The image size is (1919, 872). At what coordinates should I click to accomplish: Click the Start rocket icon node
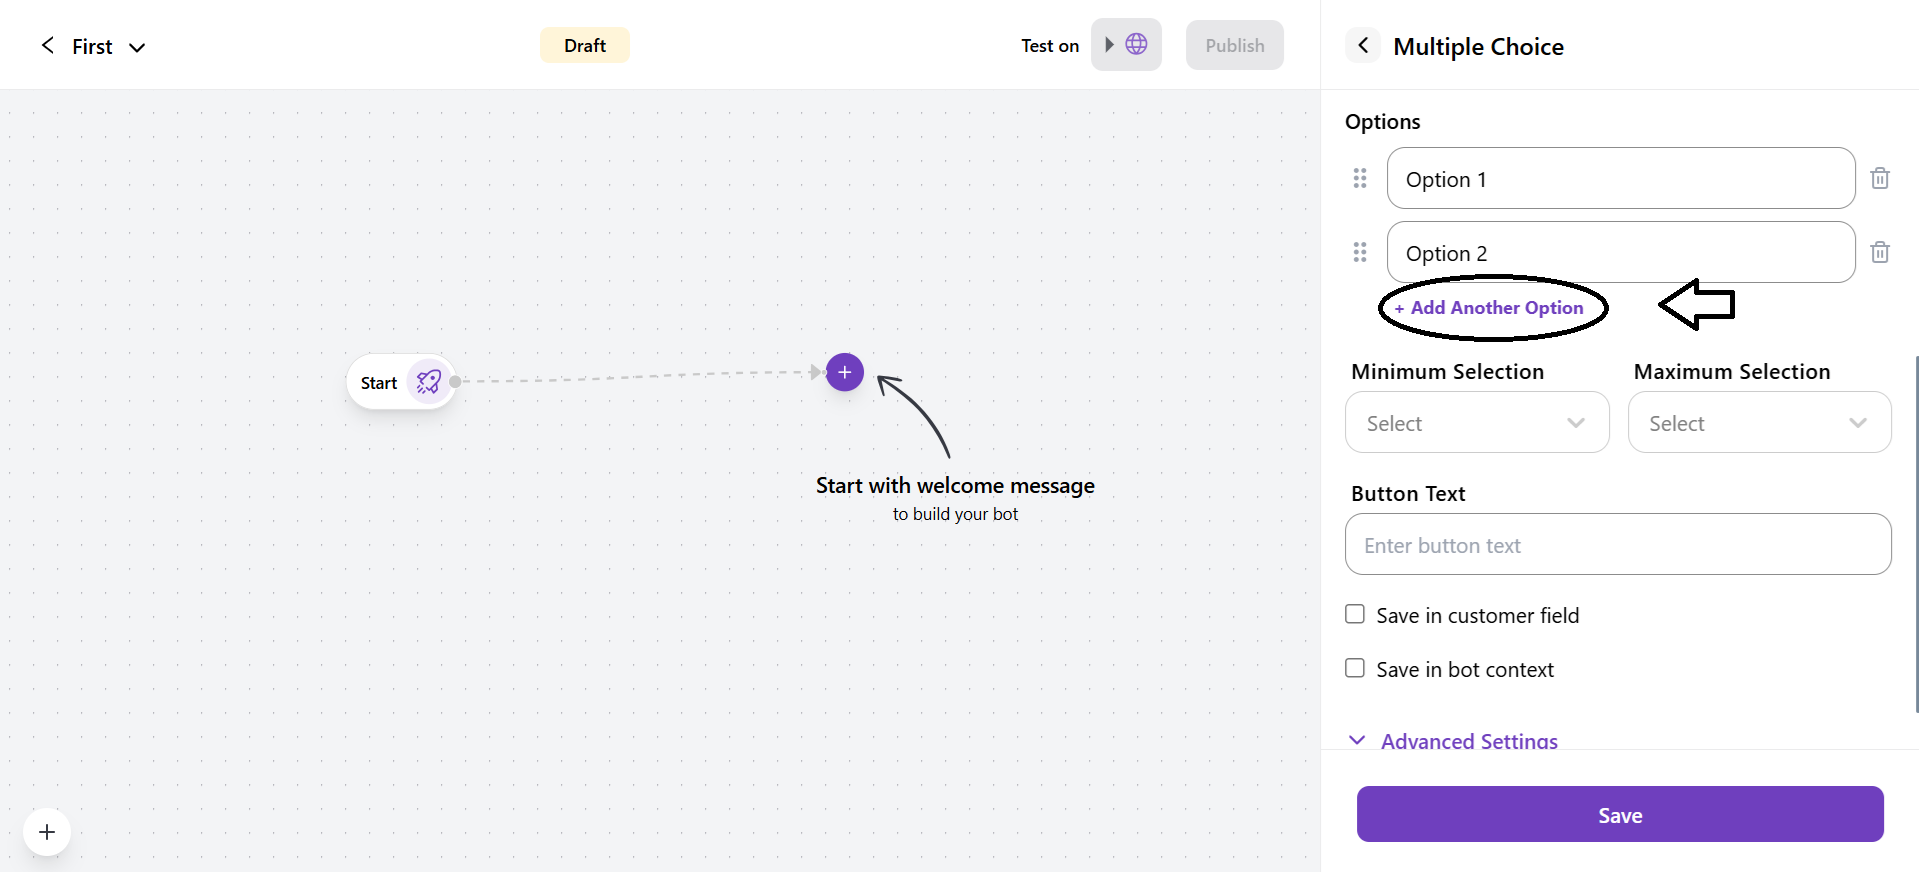pyautogui.click(x=428, y=382)
